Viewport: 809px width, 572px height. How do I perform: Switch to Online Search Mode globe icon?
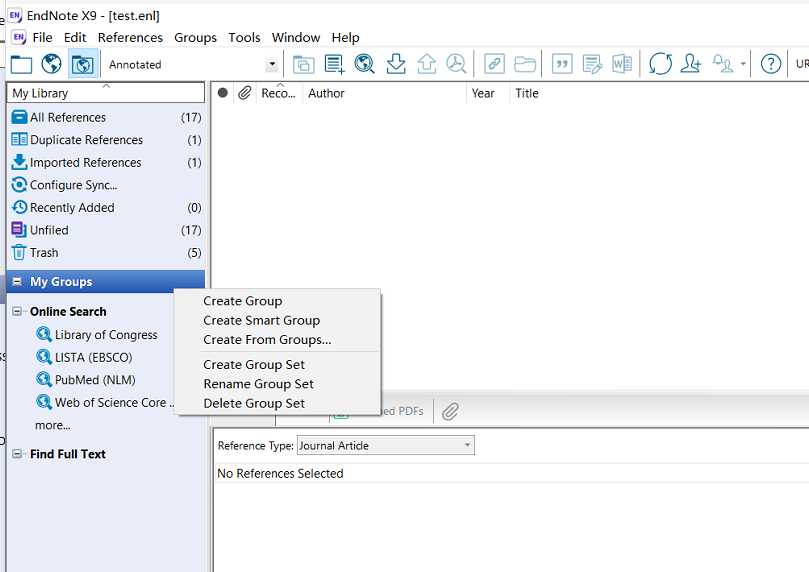52,64
